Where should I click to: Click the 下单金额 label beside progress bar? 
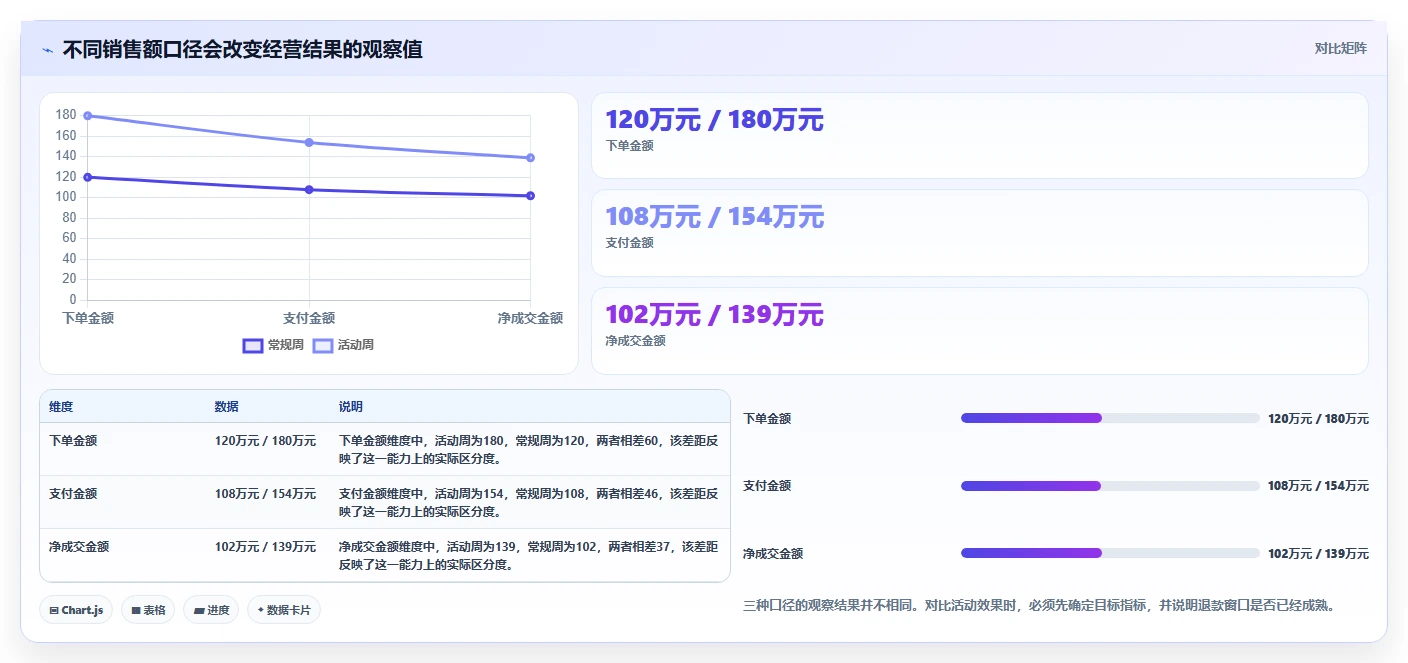click(767, 419)
